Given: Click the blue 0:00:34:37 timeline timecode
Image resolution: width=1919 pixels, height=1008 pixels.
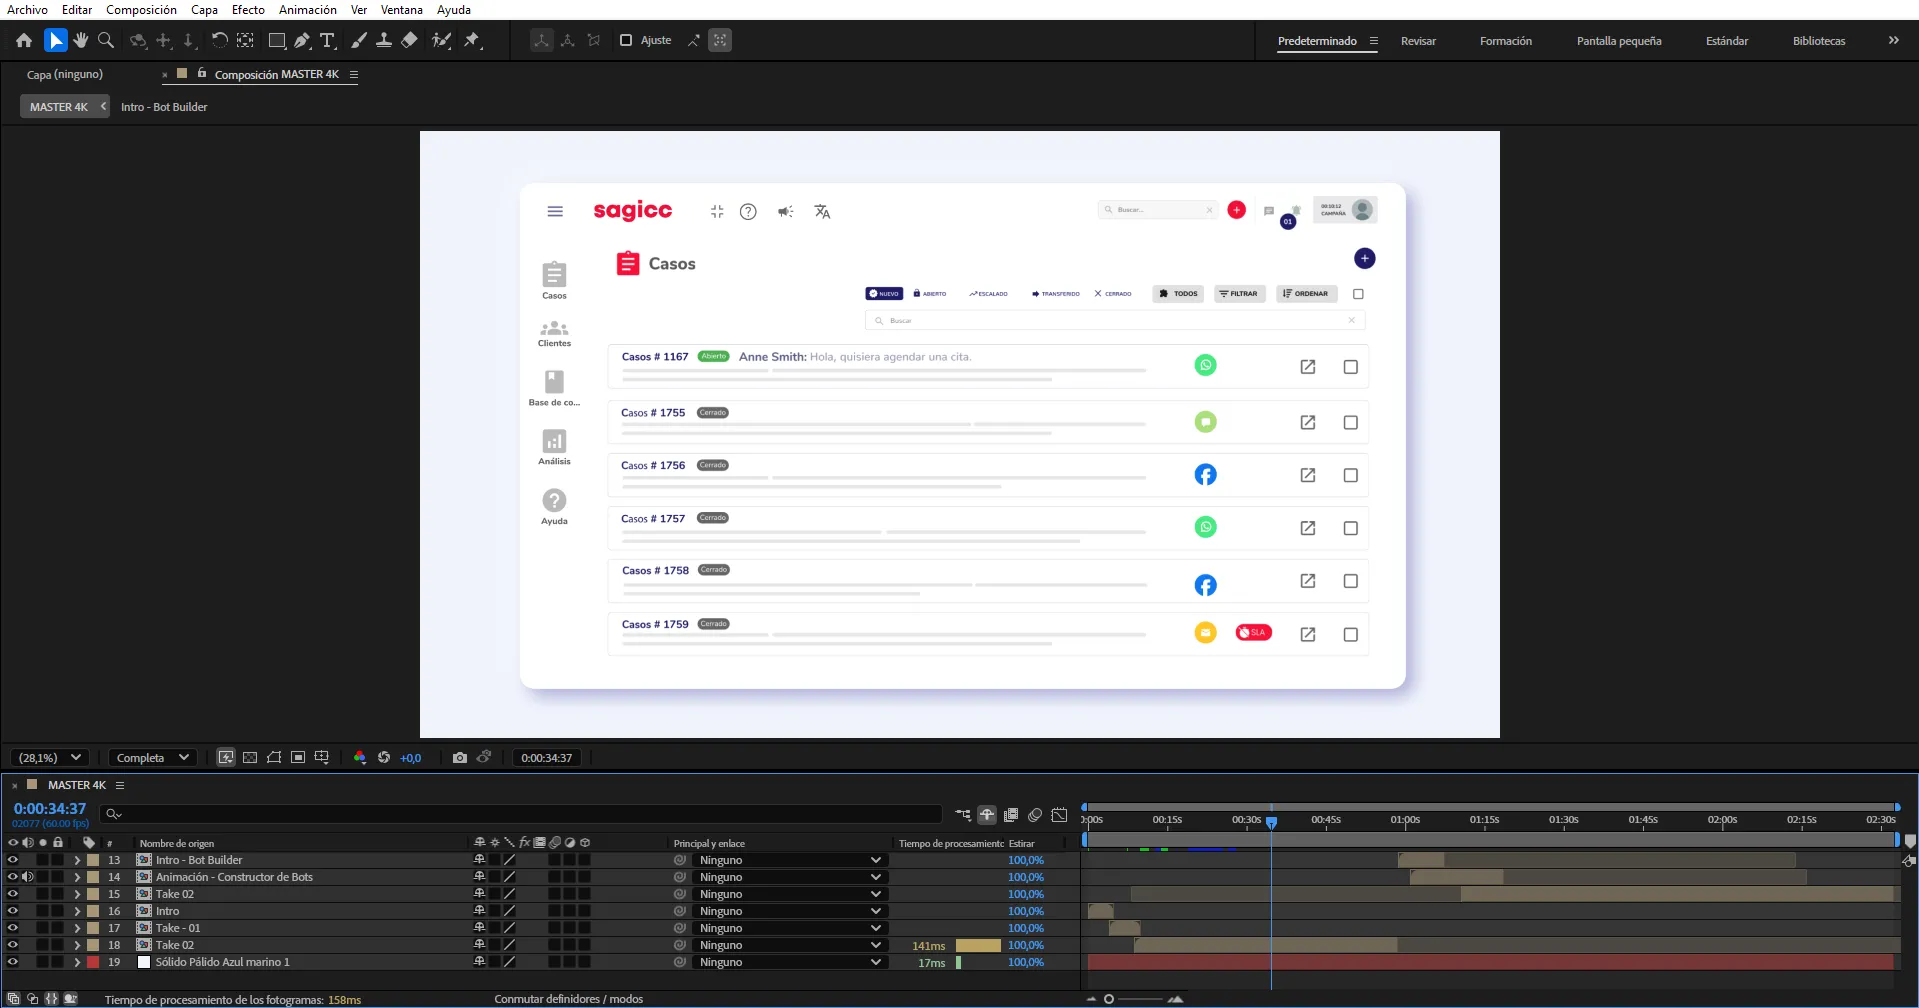Looking at the screenshot, I should pyautogui.click(x=50, y=809).
